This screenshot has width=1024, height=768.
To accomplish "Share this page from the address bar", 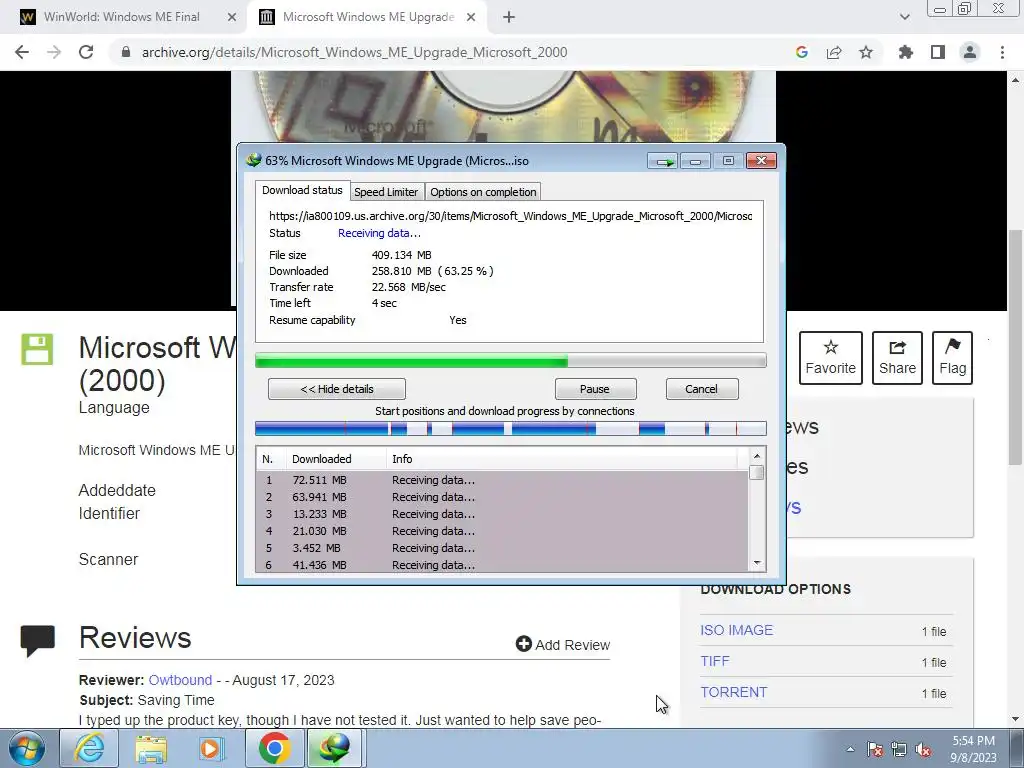I will (x=834, y=52).
